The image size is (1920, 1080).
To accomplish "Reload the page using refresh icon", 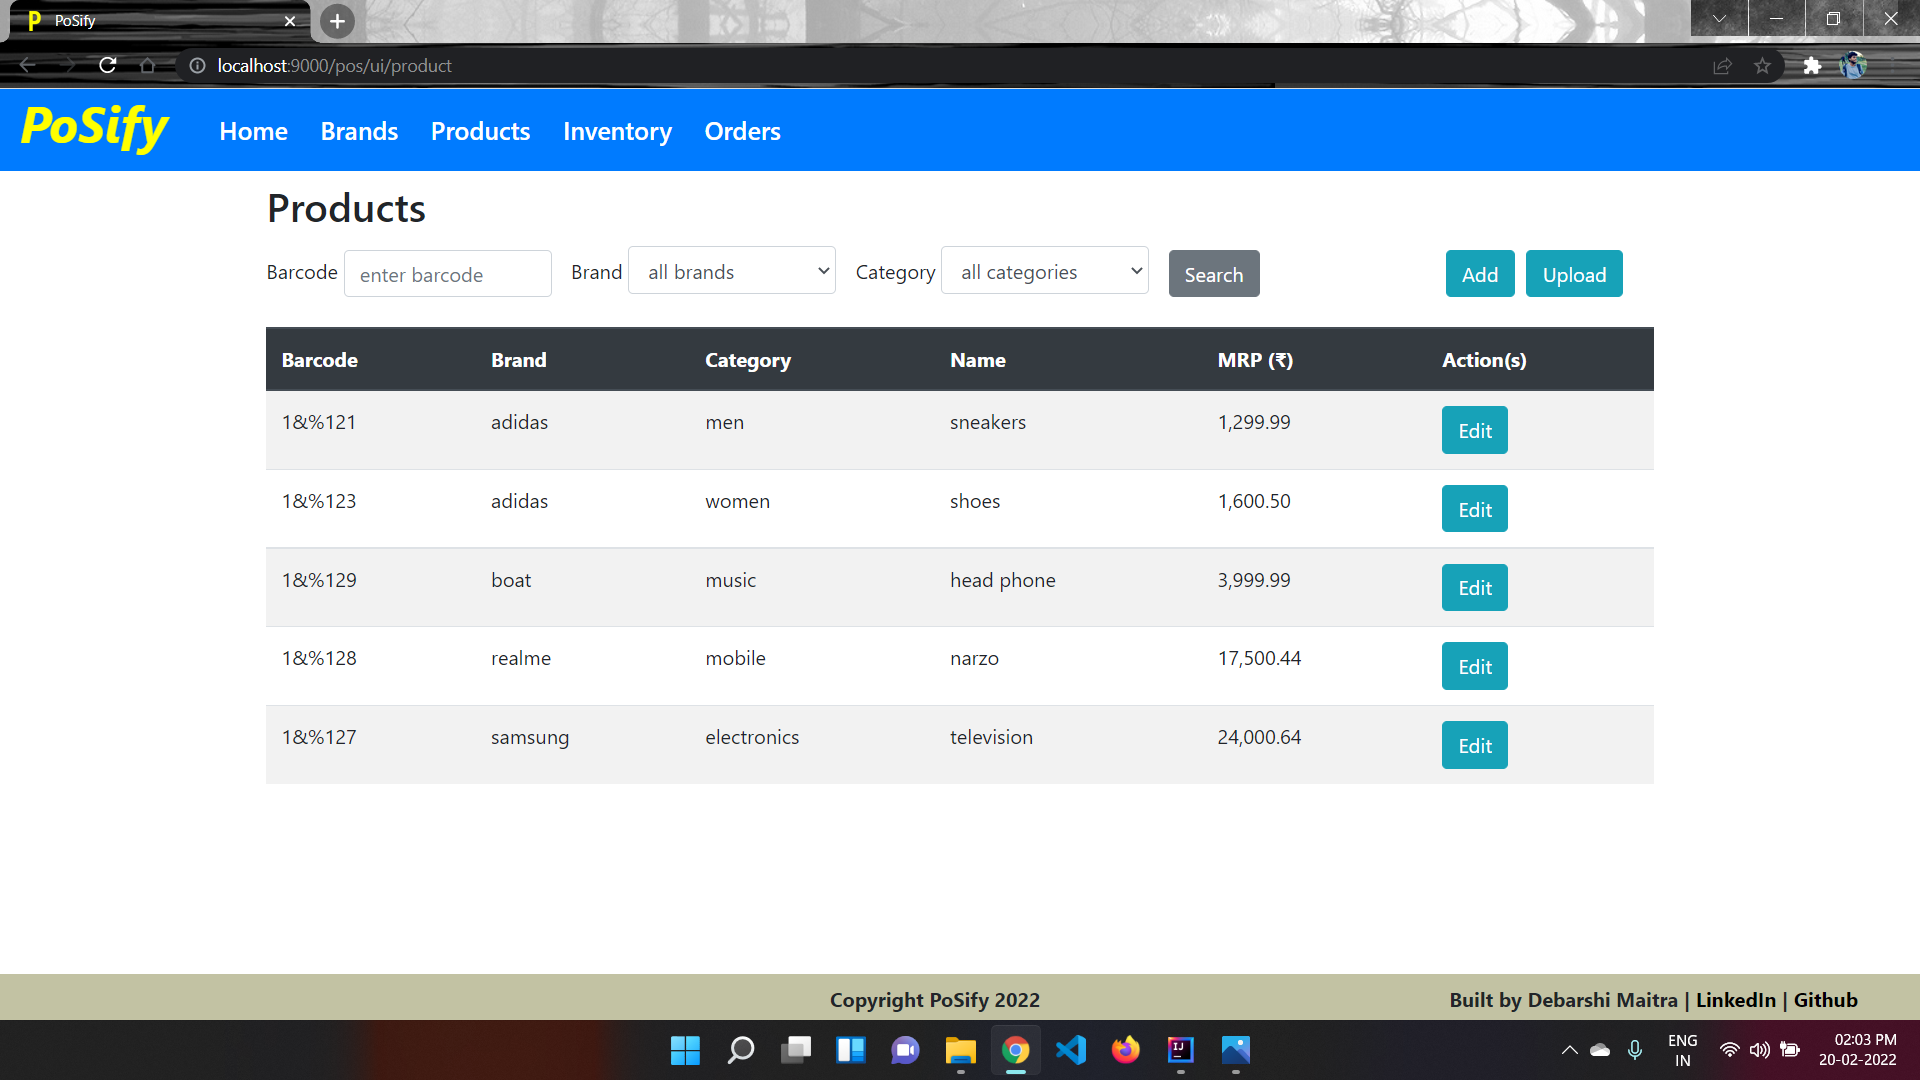I will coord(107,65).
